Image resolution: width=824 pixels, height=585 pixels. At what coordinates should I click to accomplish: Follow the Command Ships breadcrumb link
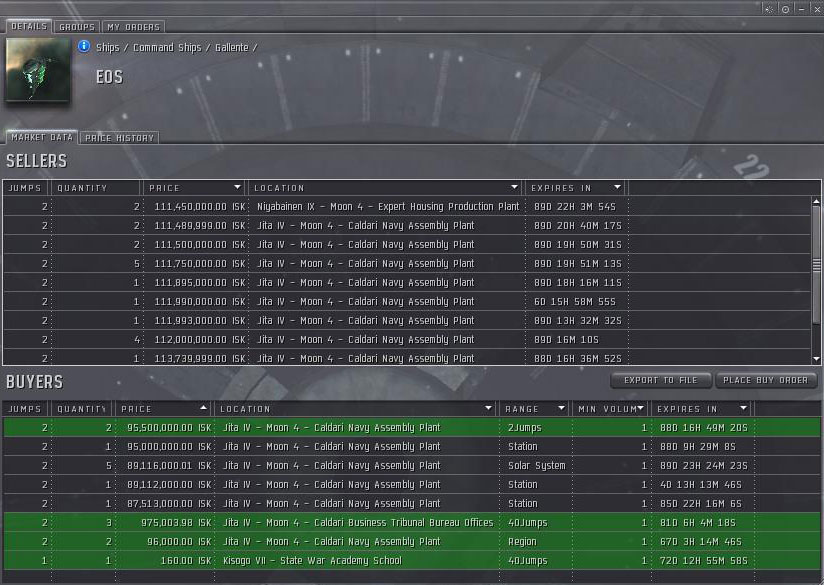167,47
